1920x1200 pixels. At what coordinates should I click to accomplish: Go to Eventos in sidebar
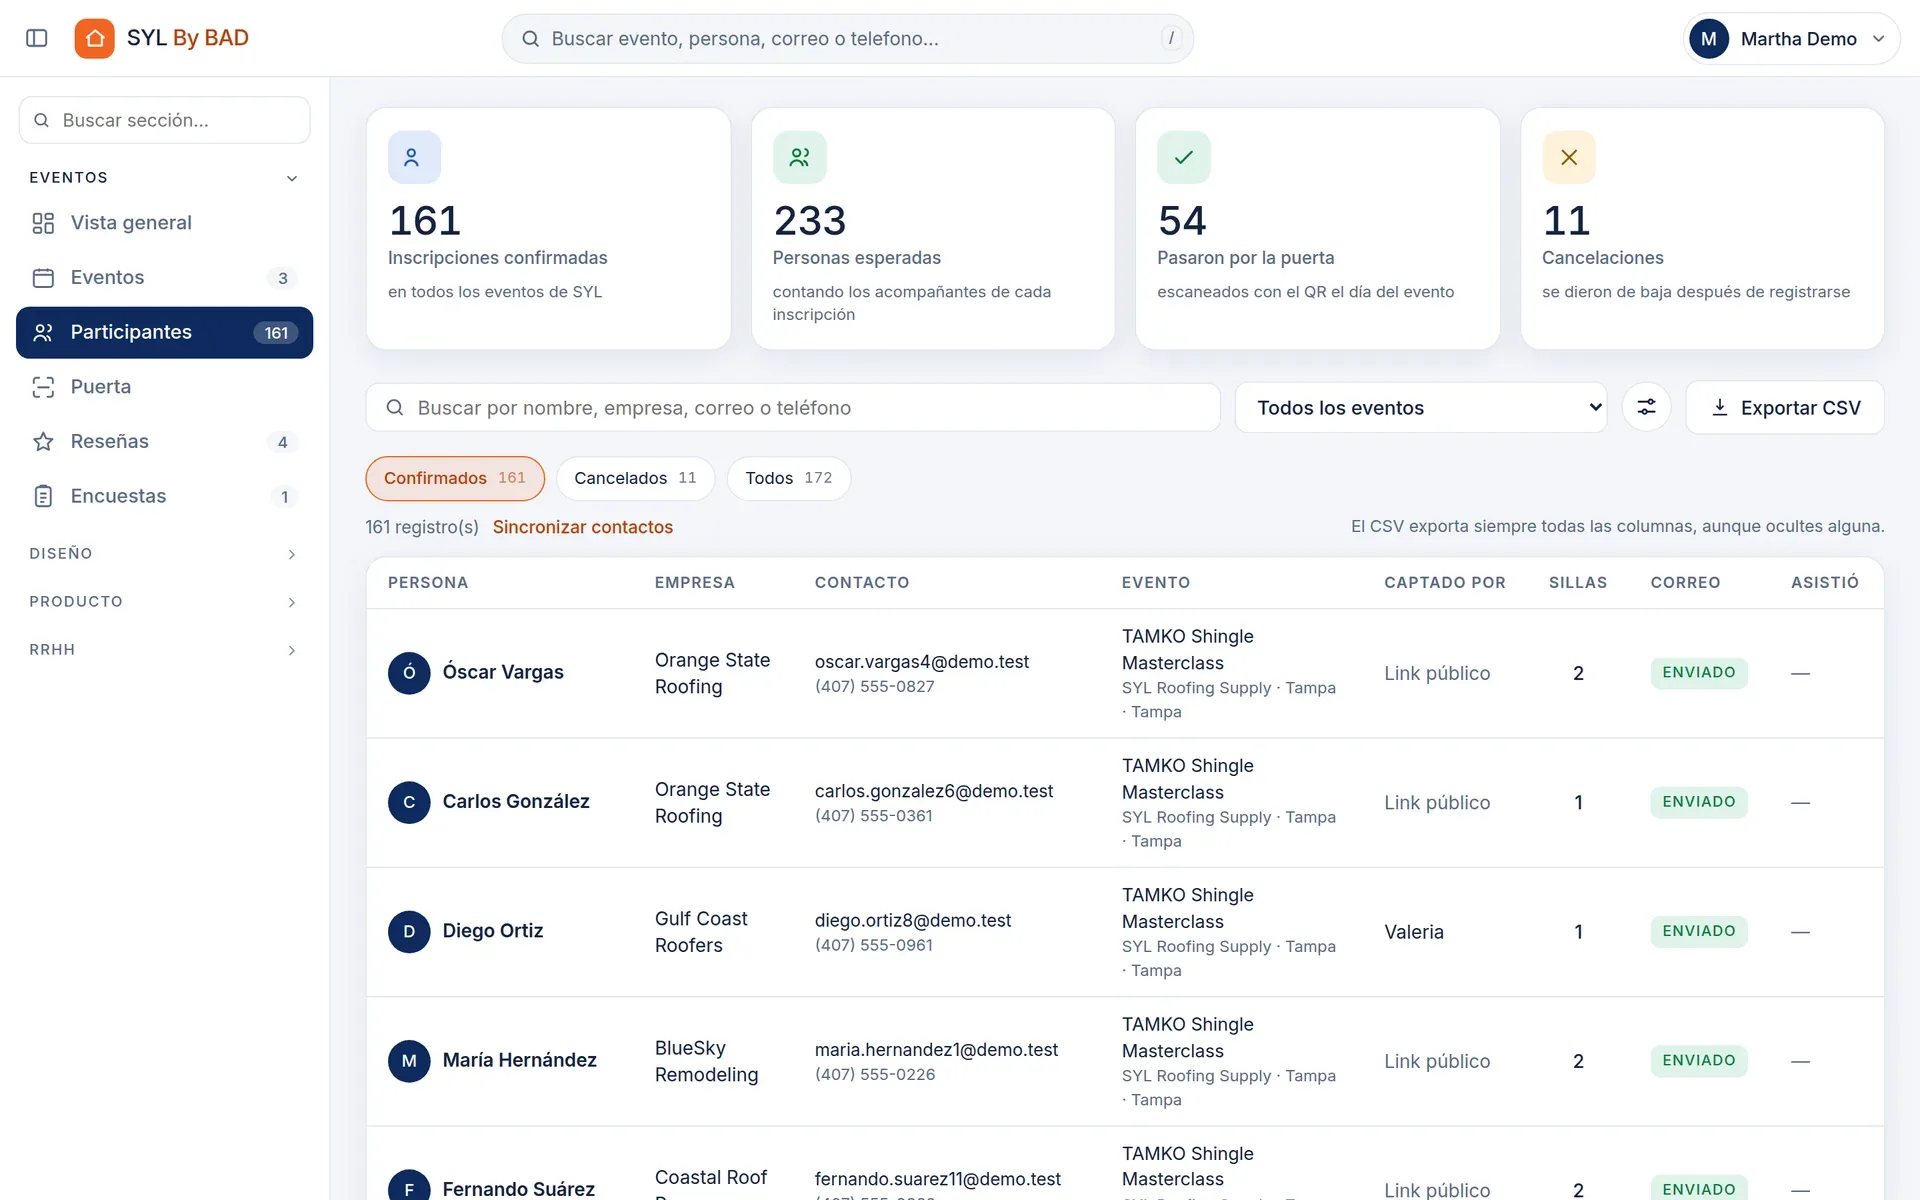164,278
